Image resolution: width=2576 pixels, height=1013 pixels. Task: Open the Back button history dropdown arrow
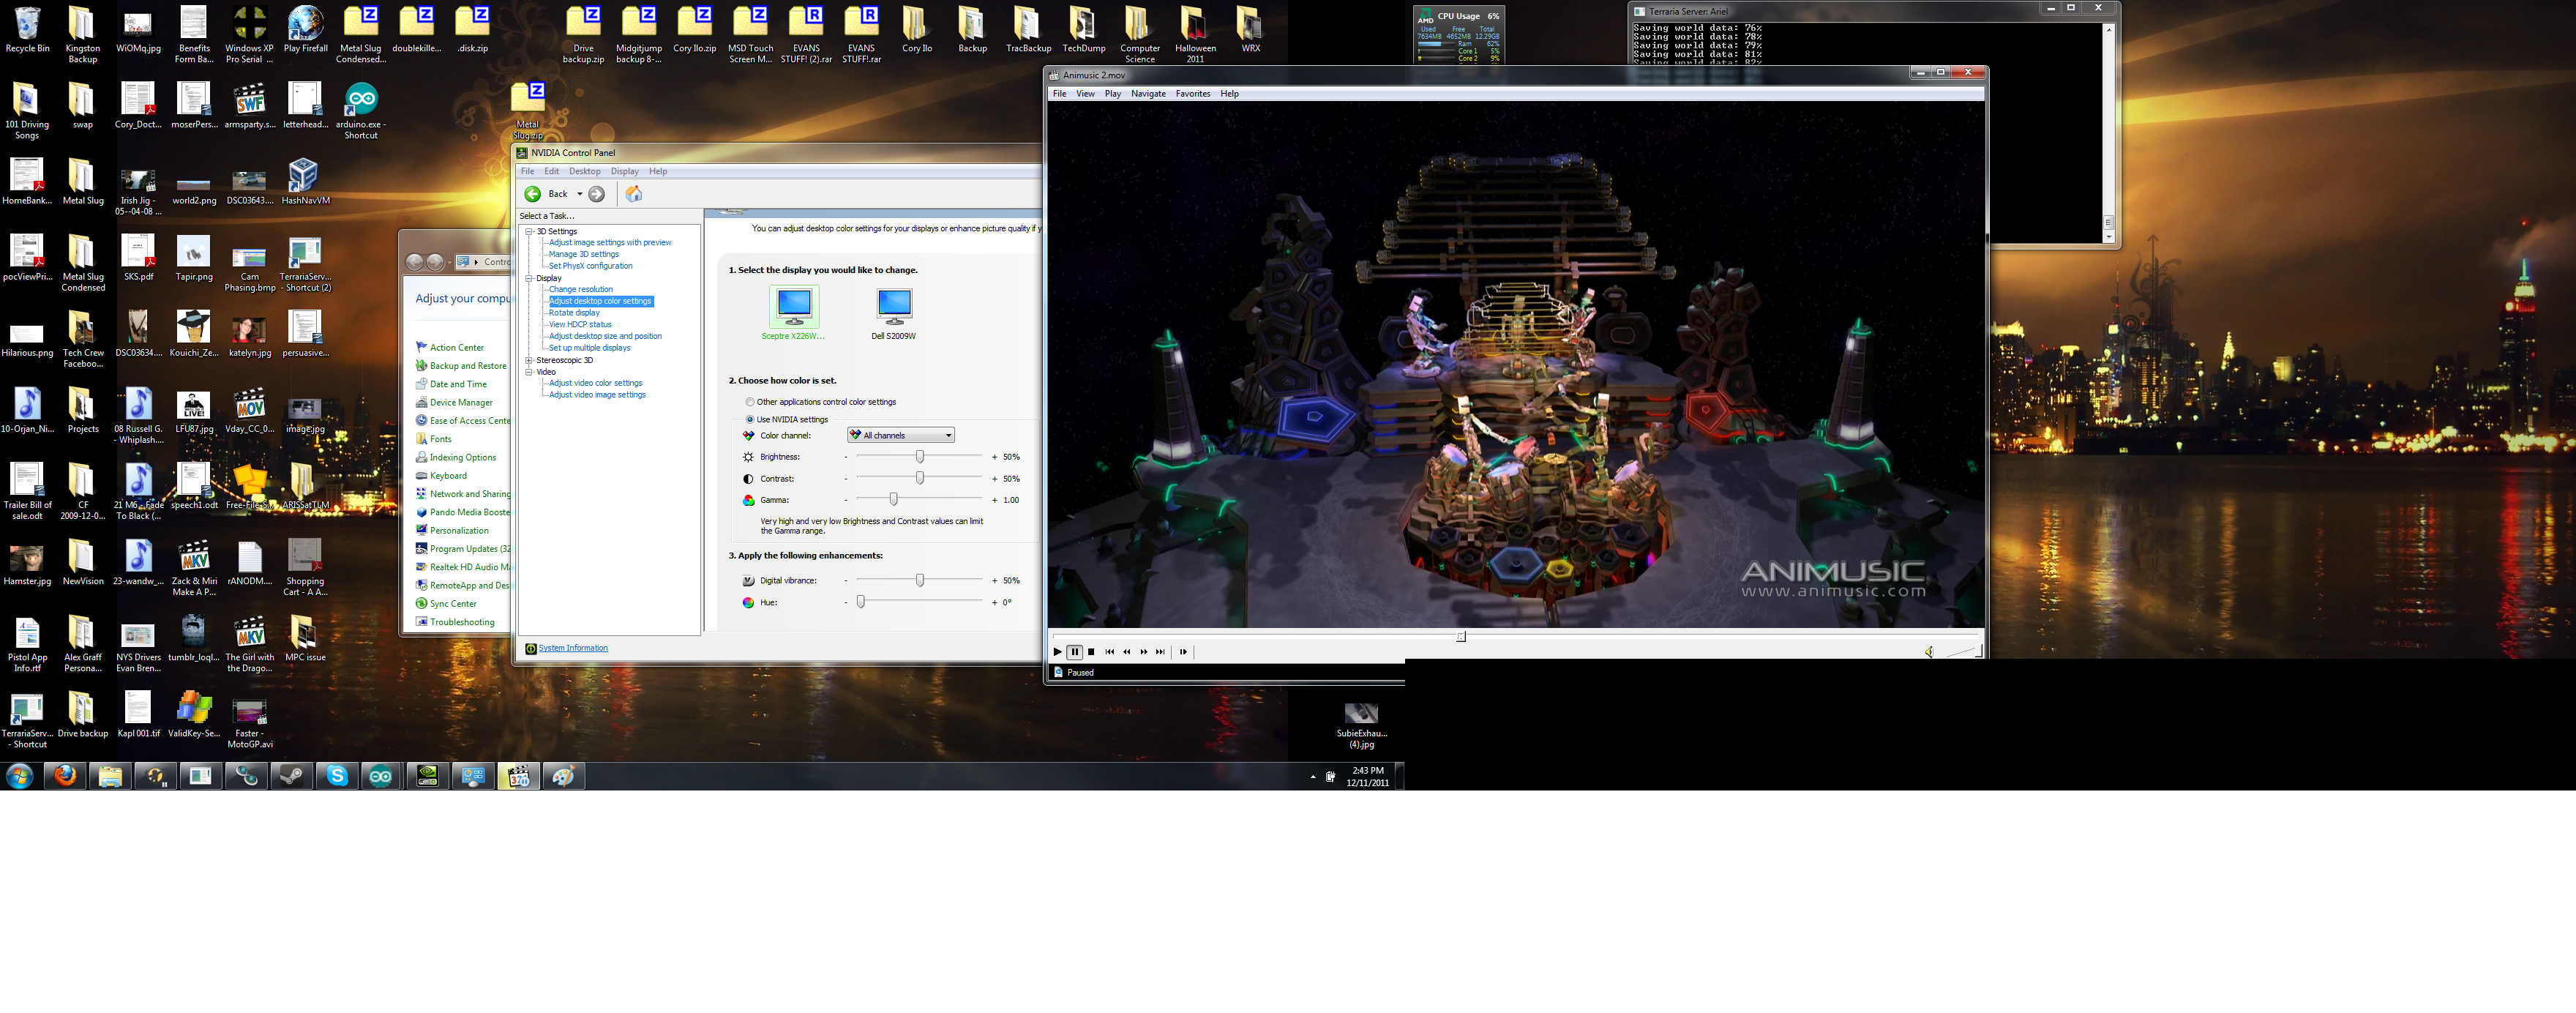[579, 194]
